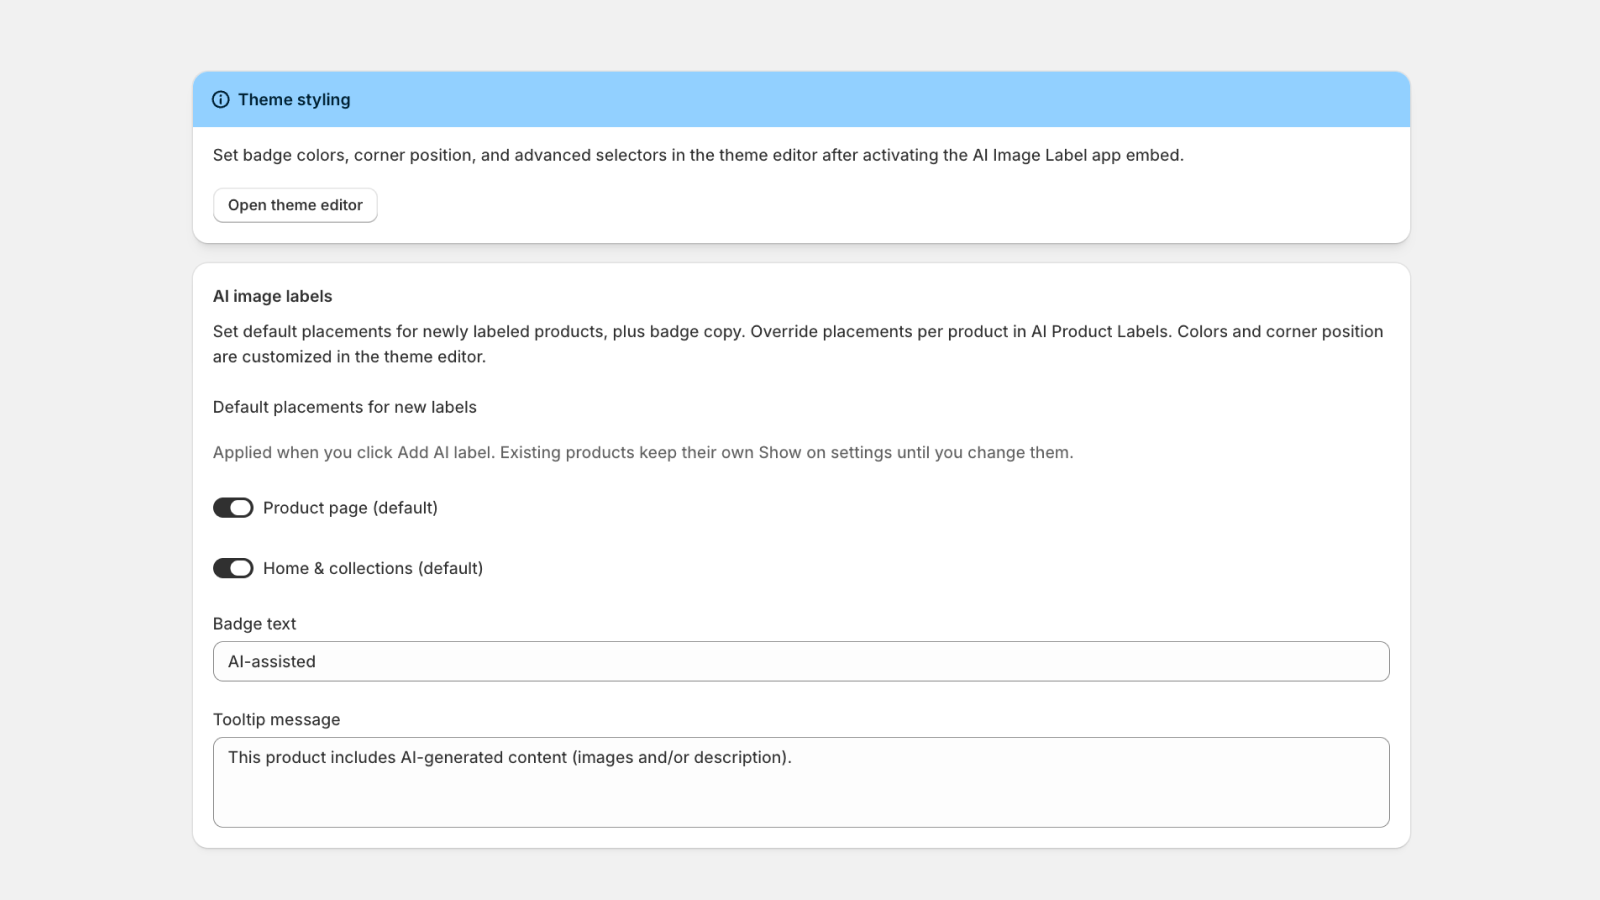The image size is (1600, 900).
Task: Click the Product page (default) label text
Action: pyautogui.click(x=350, y=508)
